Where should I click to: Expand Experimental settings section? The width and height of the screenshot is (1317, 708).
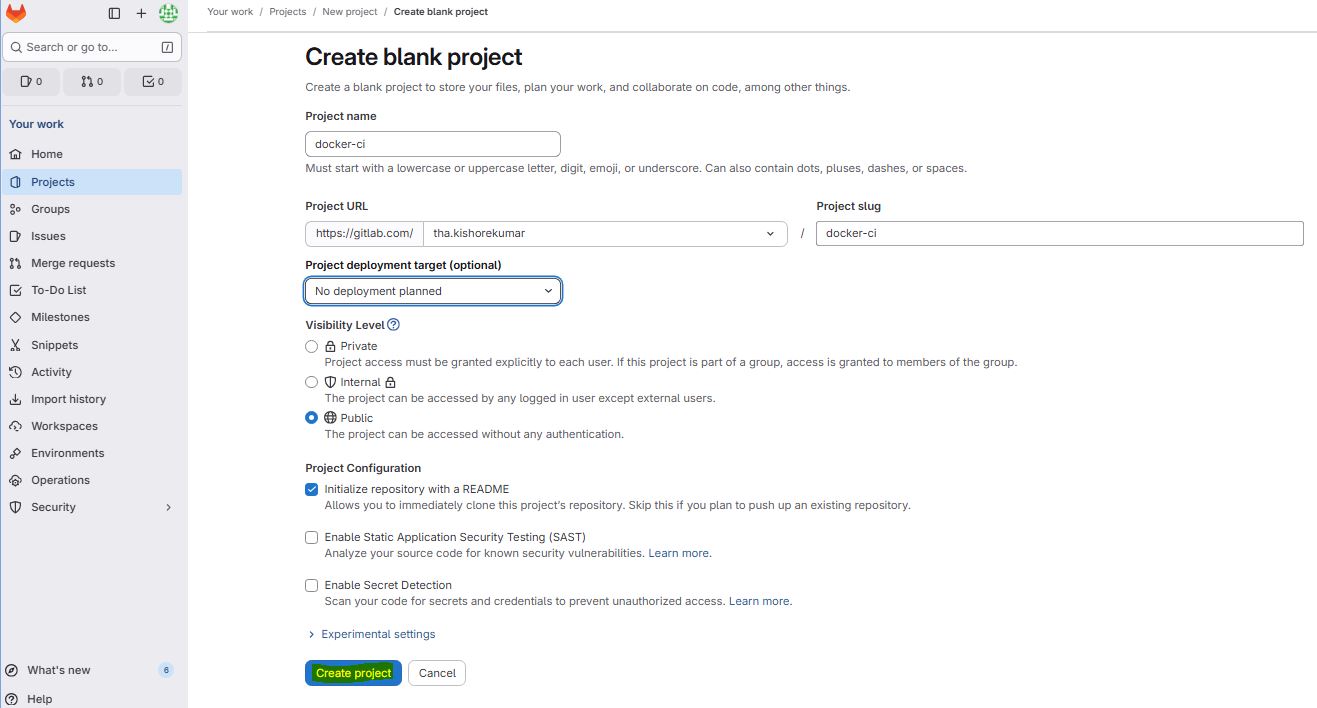371,634
